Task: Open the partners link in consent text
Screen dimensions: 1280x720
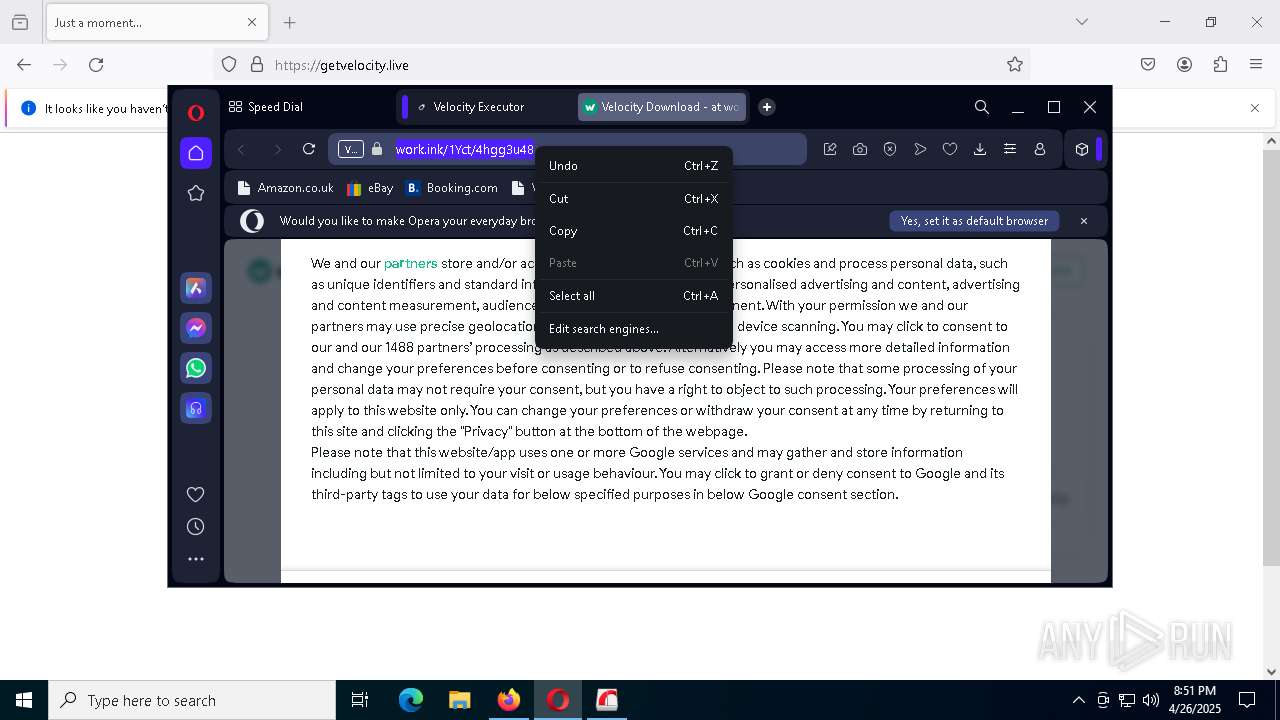Action: point(411,263)
